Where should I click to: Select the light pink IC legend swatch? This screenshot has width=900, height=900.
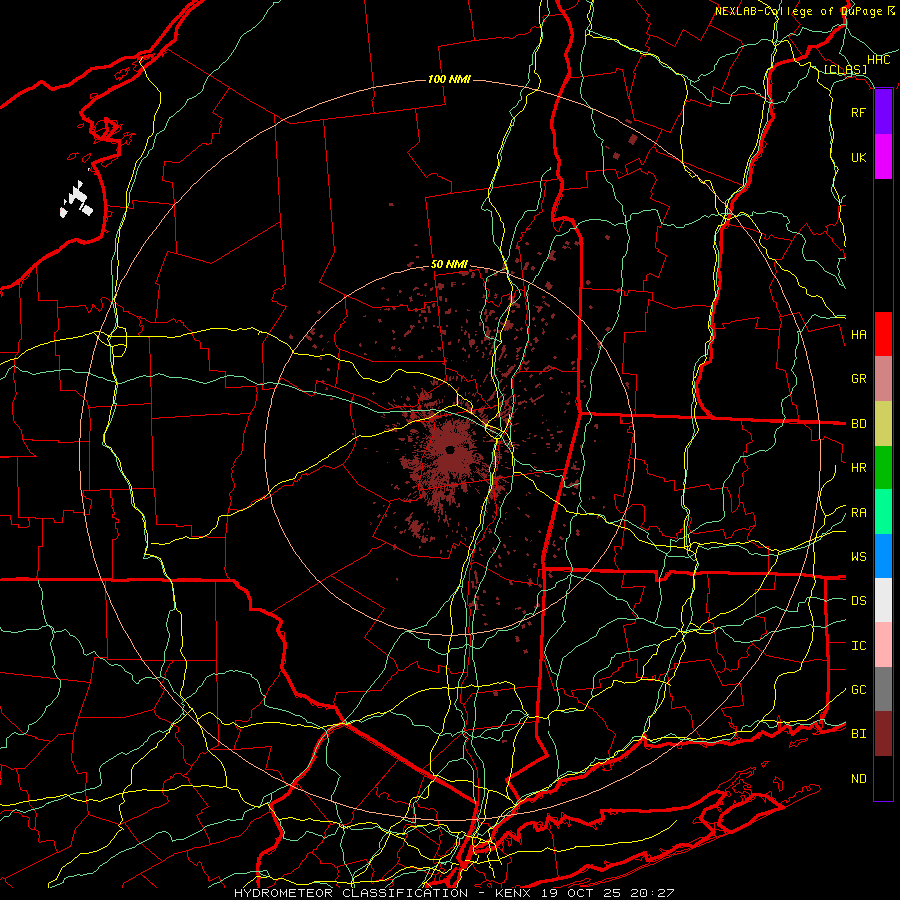883,645
